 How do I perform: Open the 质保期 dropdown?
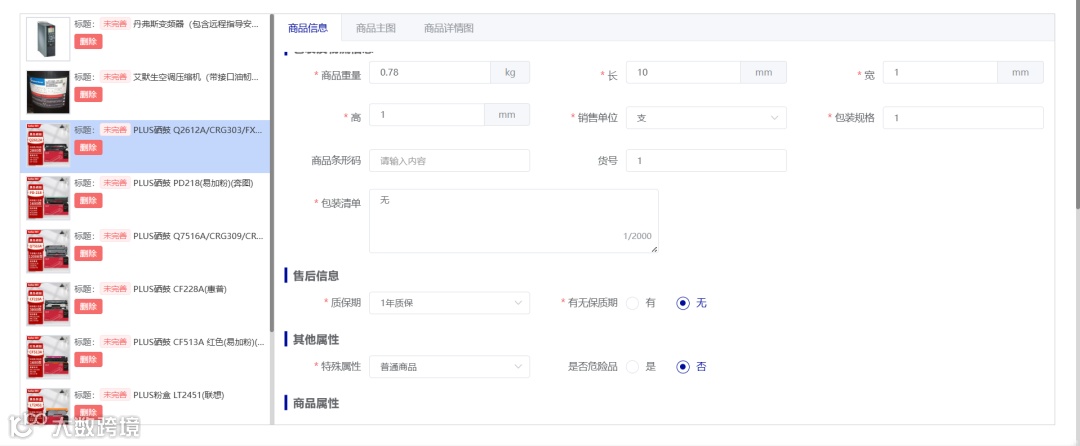450,303
